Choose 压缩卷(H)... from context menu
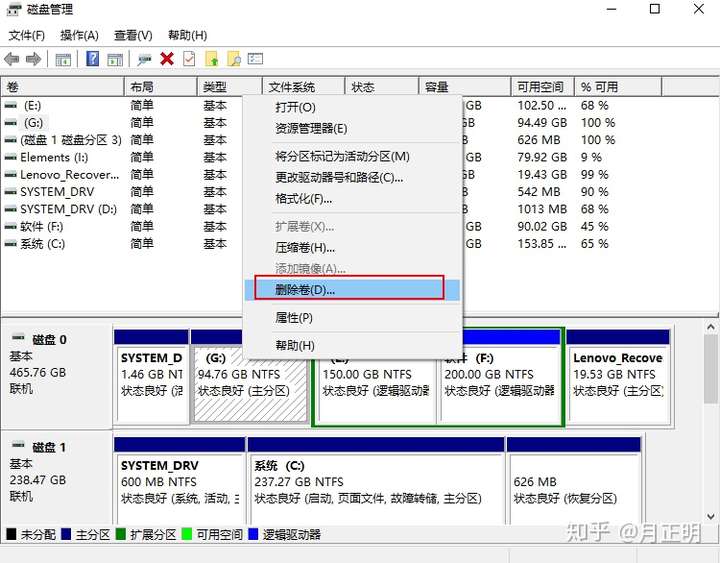Viewport: 720px width, 563px height. [352, 248]
